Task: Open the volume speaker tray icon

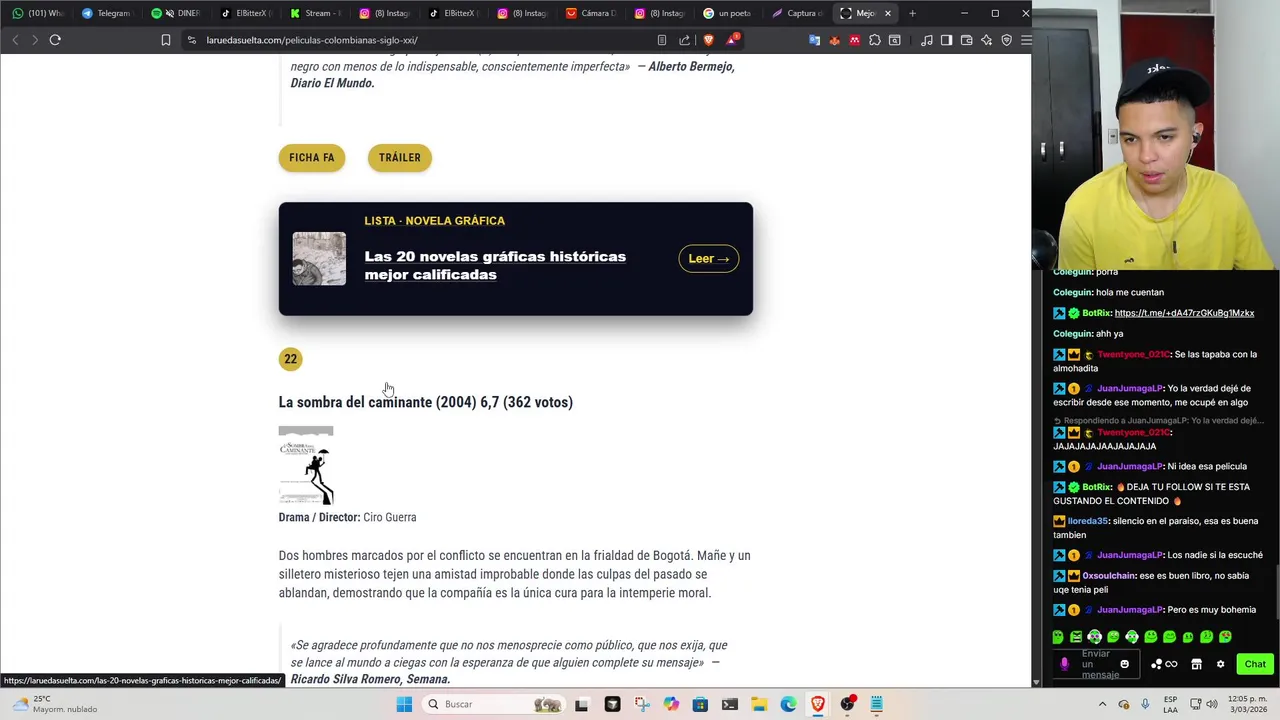Action: tap(1212, 704)
